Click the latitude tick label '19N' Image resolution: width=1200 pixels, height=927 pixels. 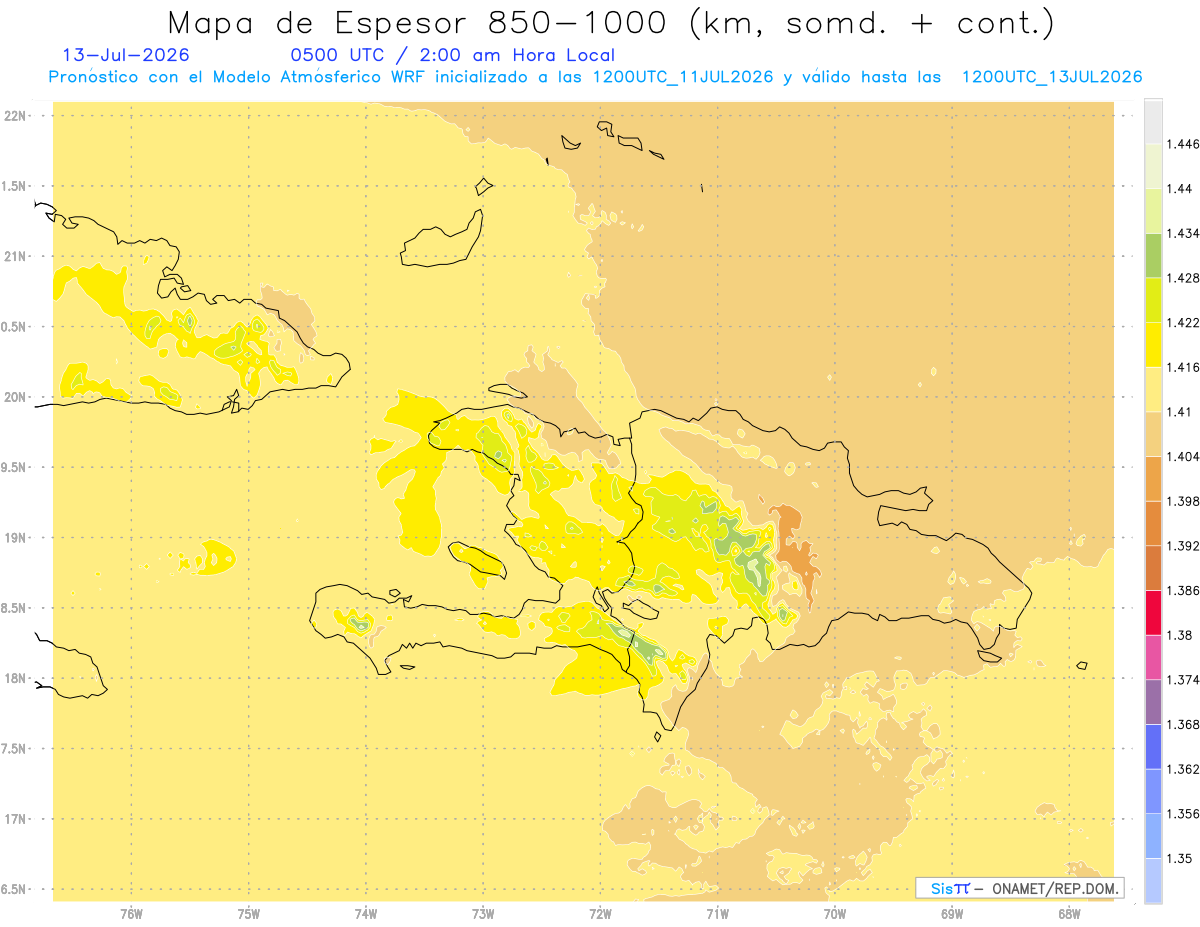point(15,538)
